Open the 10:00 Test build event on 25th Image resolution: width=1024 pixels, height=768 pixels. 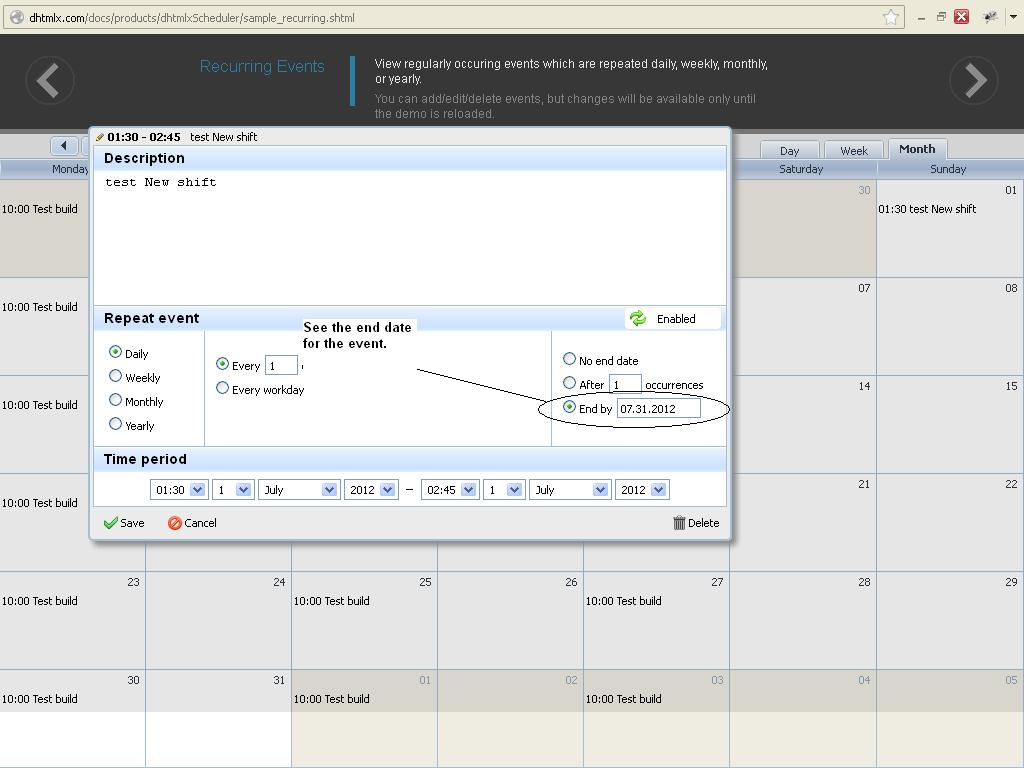pyautogui.click(x=332, y=601)
